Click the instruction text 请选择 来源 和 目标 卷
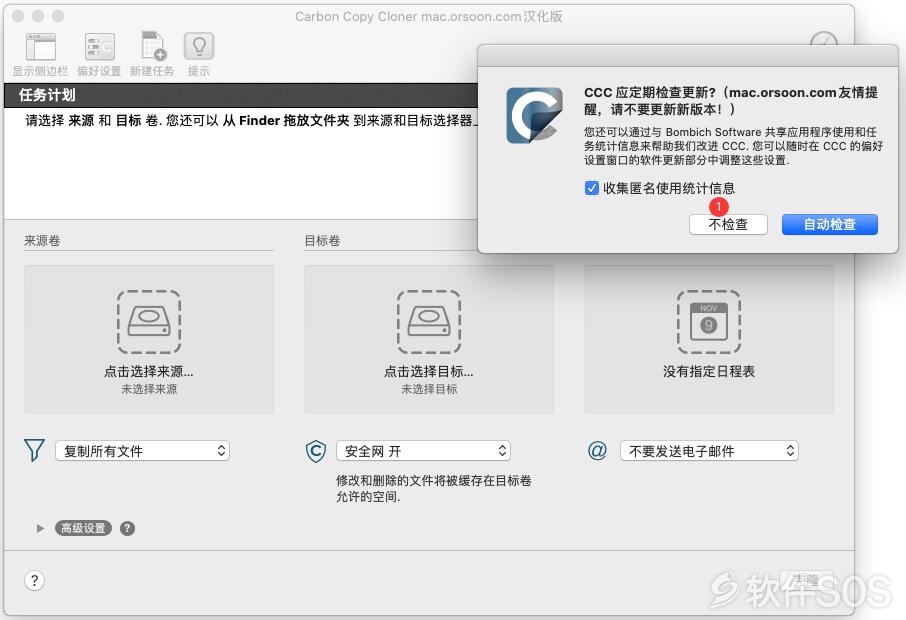906x620 pixels. [x=252, y=120]
